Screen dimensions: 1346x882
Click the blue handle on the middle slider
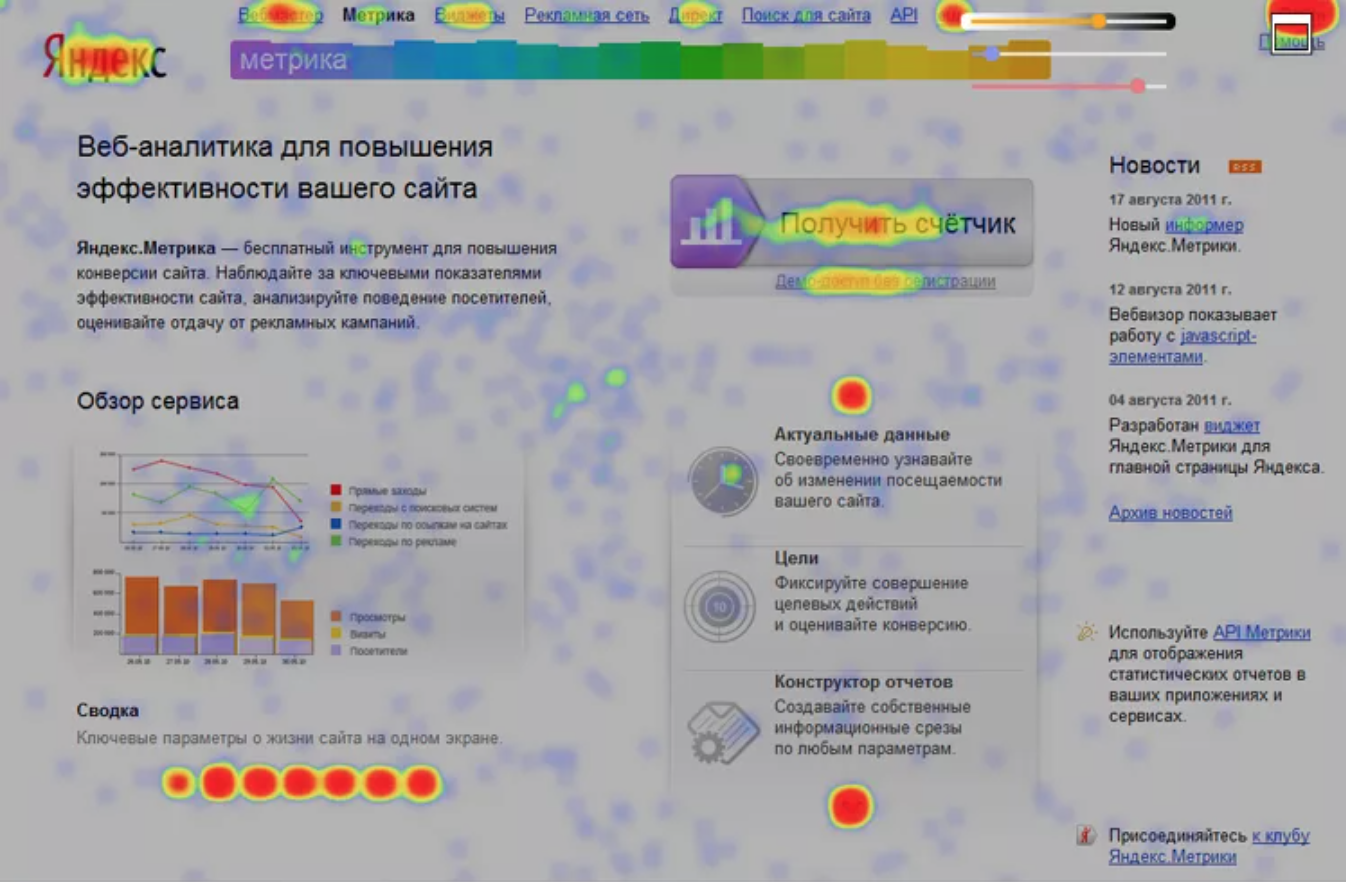click(991, 54)
